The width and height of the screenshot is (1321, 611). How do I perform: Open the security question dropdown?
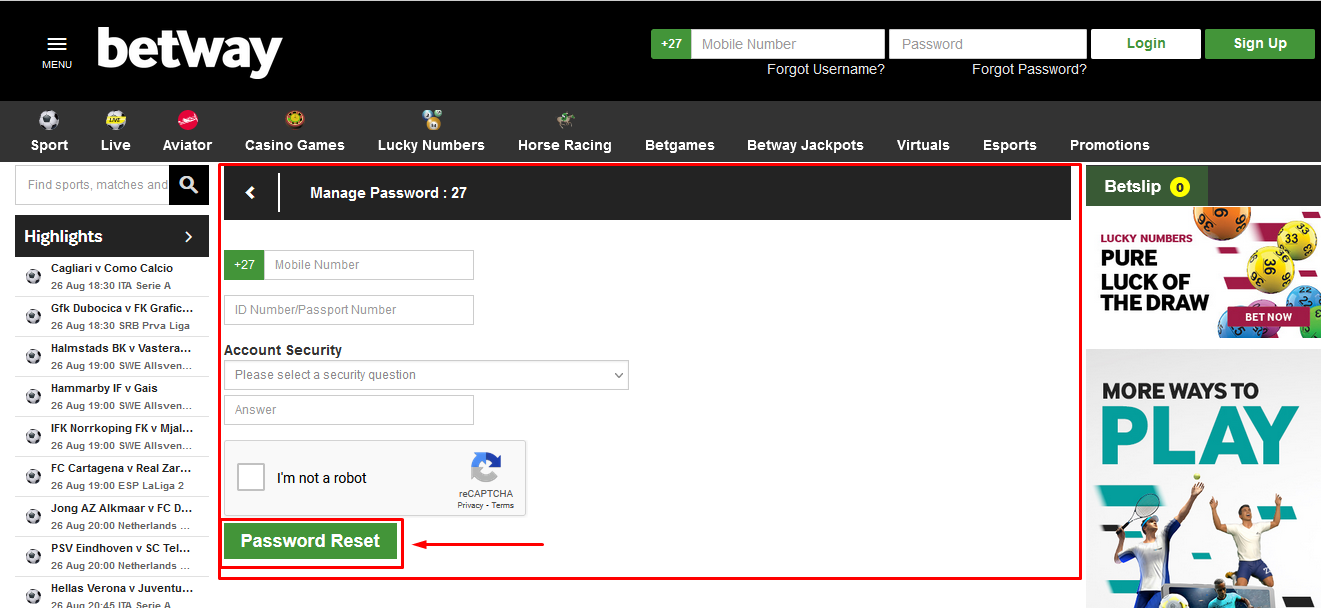(x=426, y=375)
